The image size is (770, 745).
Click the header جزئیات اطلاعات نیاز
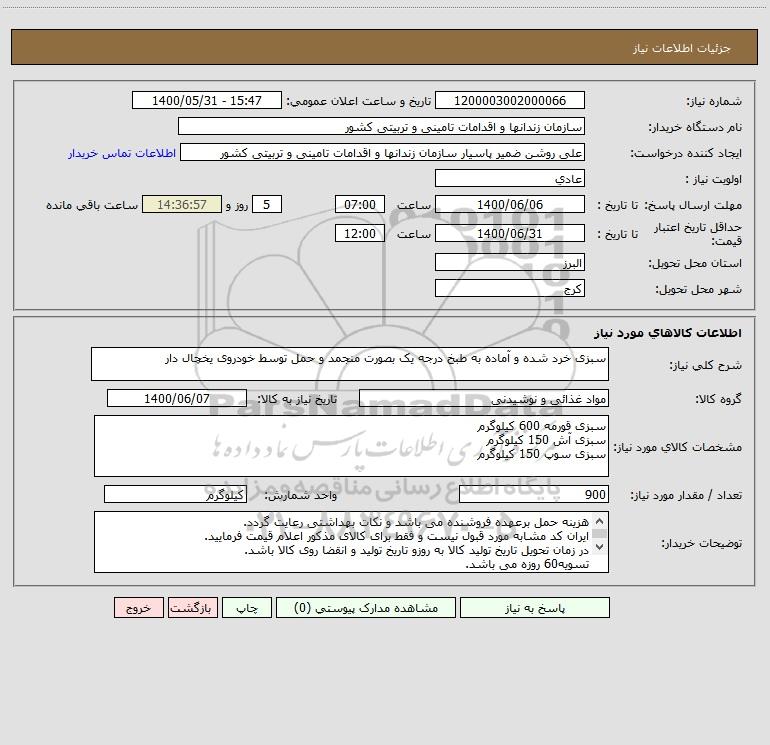pos(682,48)
